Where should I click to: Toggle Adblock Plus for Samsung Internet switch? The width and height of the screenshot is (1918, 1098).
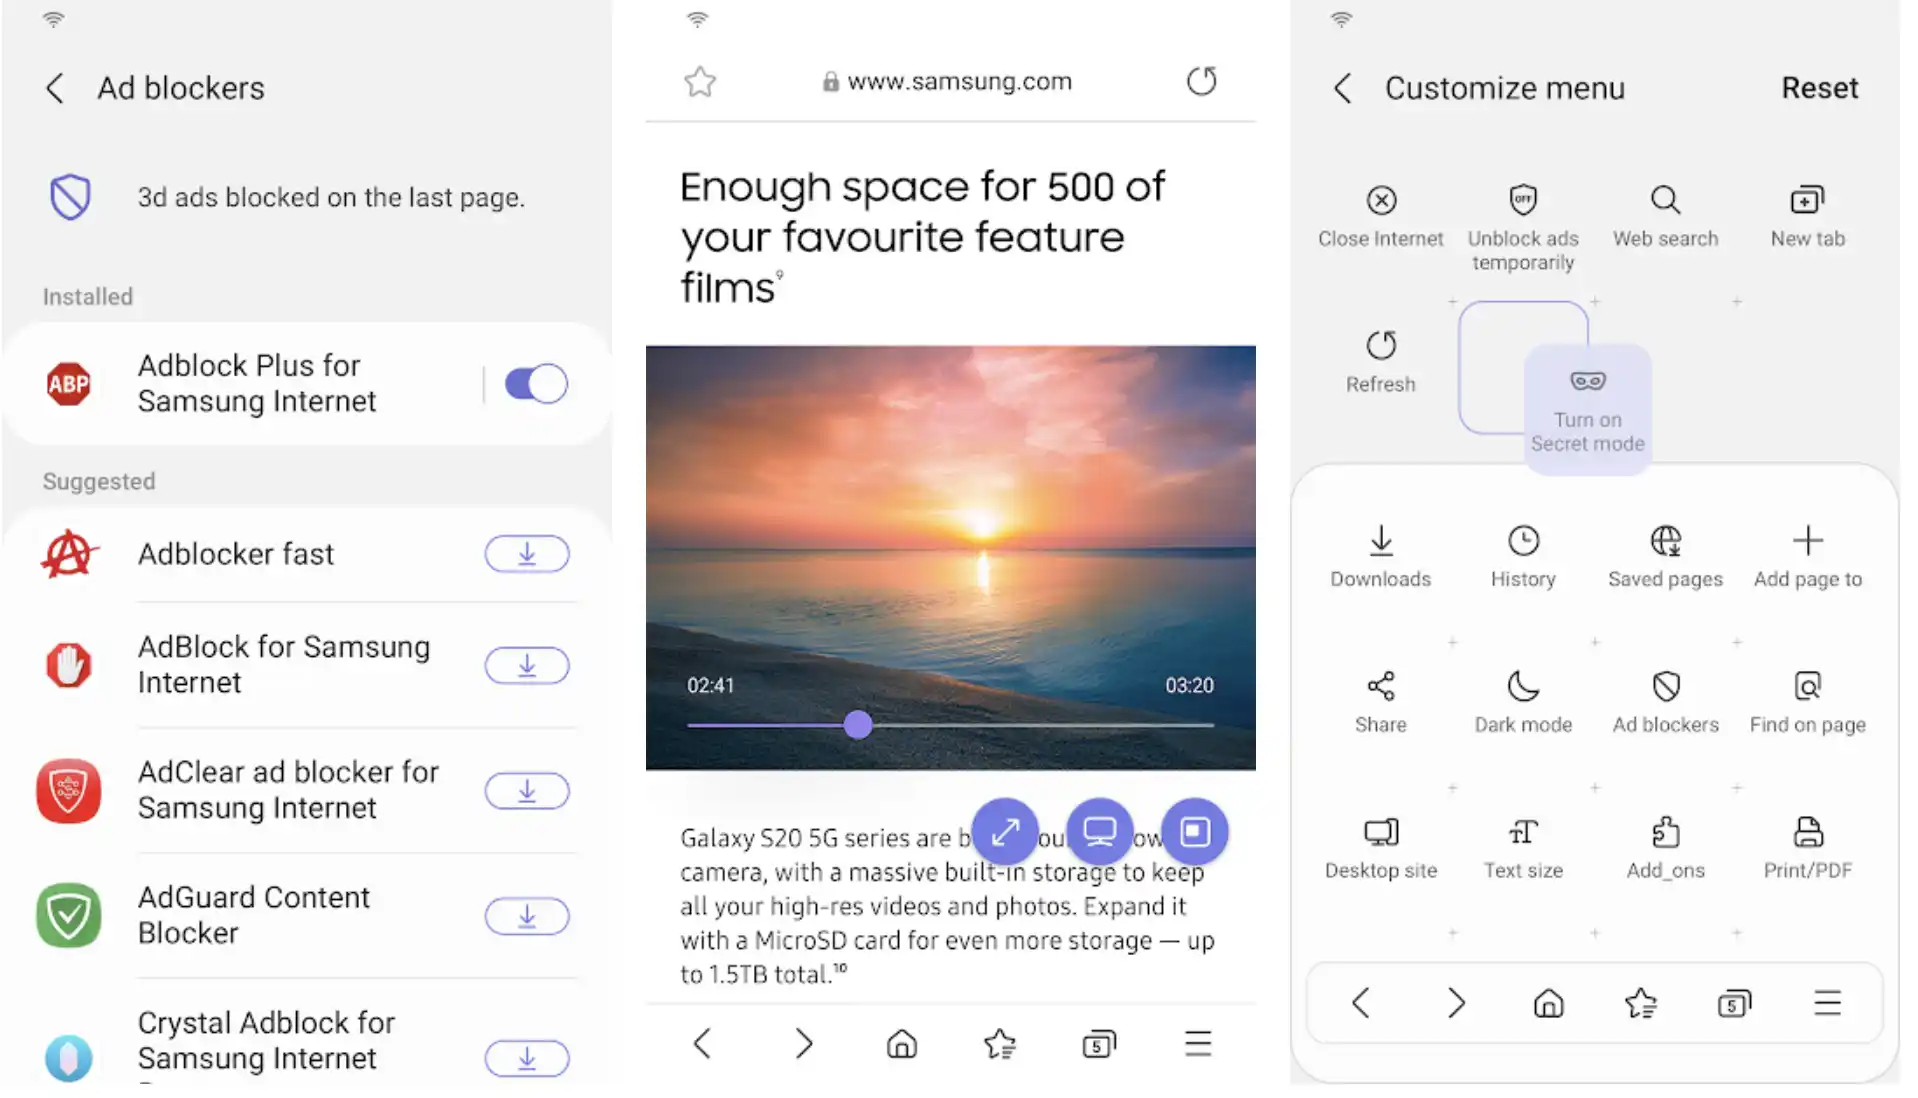[536, 383]
